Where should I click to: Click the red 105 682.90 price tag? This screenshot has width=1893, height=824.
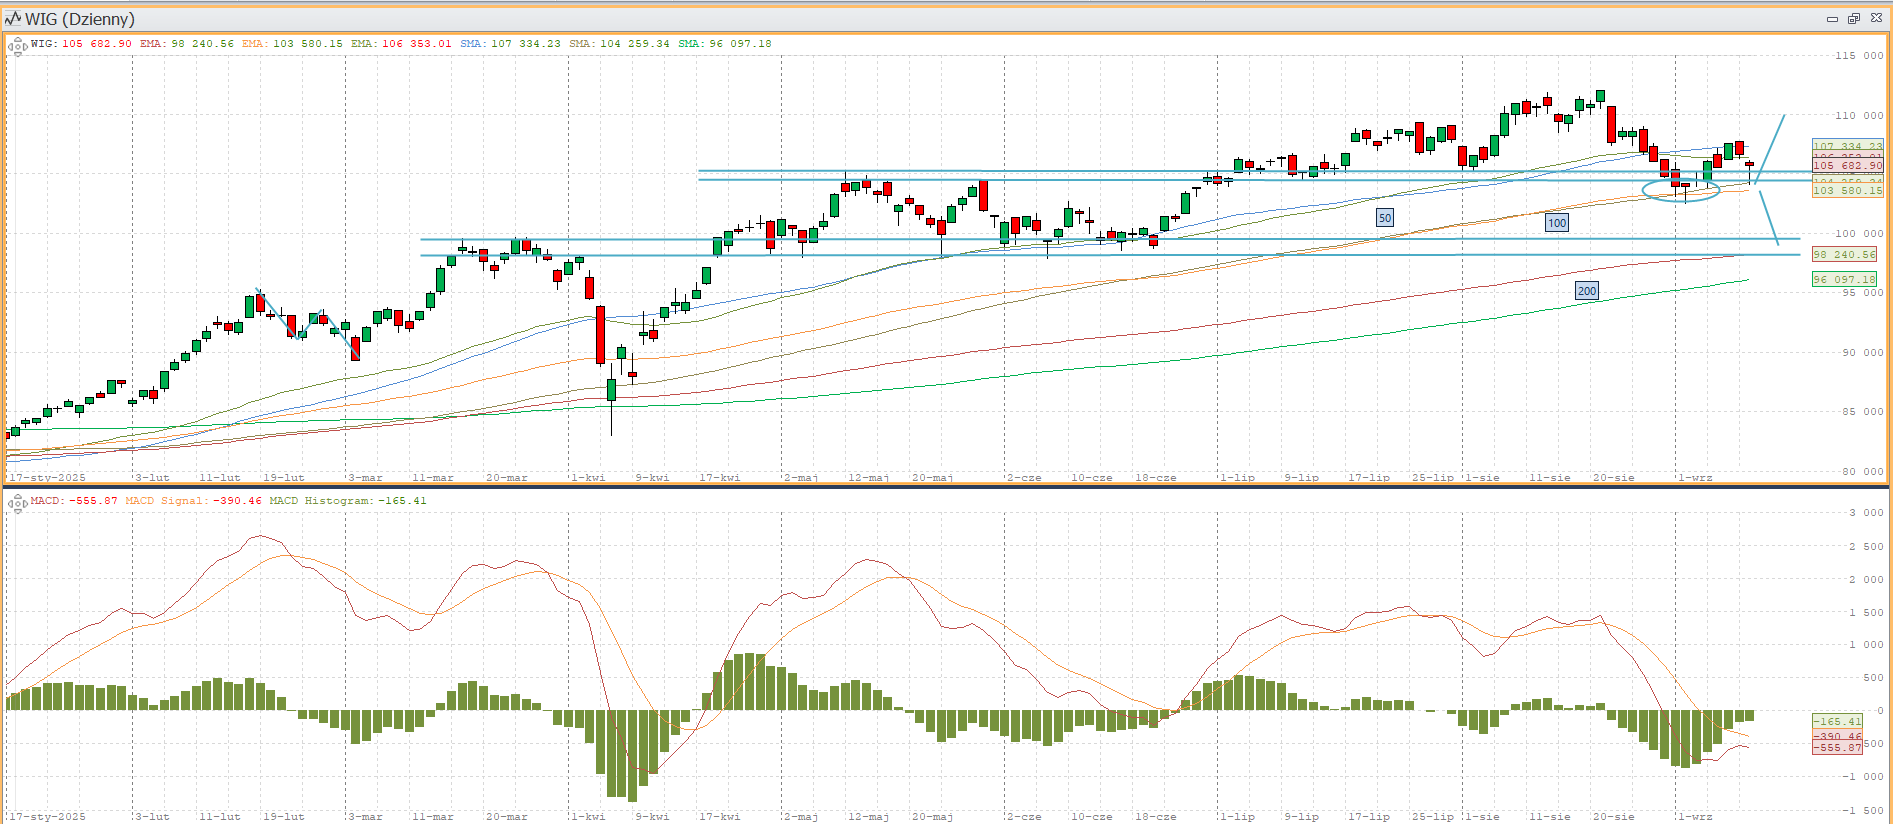point(1847,166)
